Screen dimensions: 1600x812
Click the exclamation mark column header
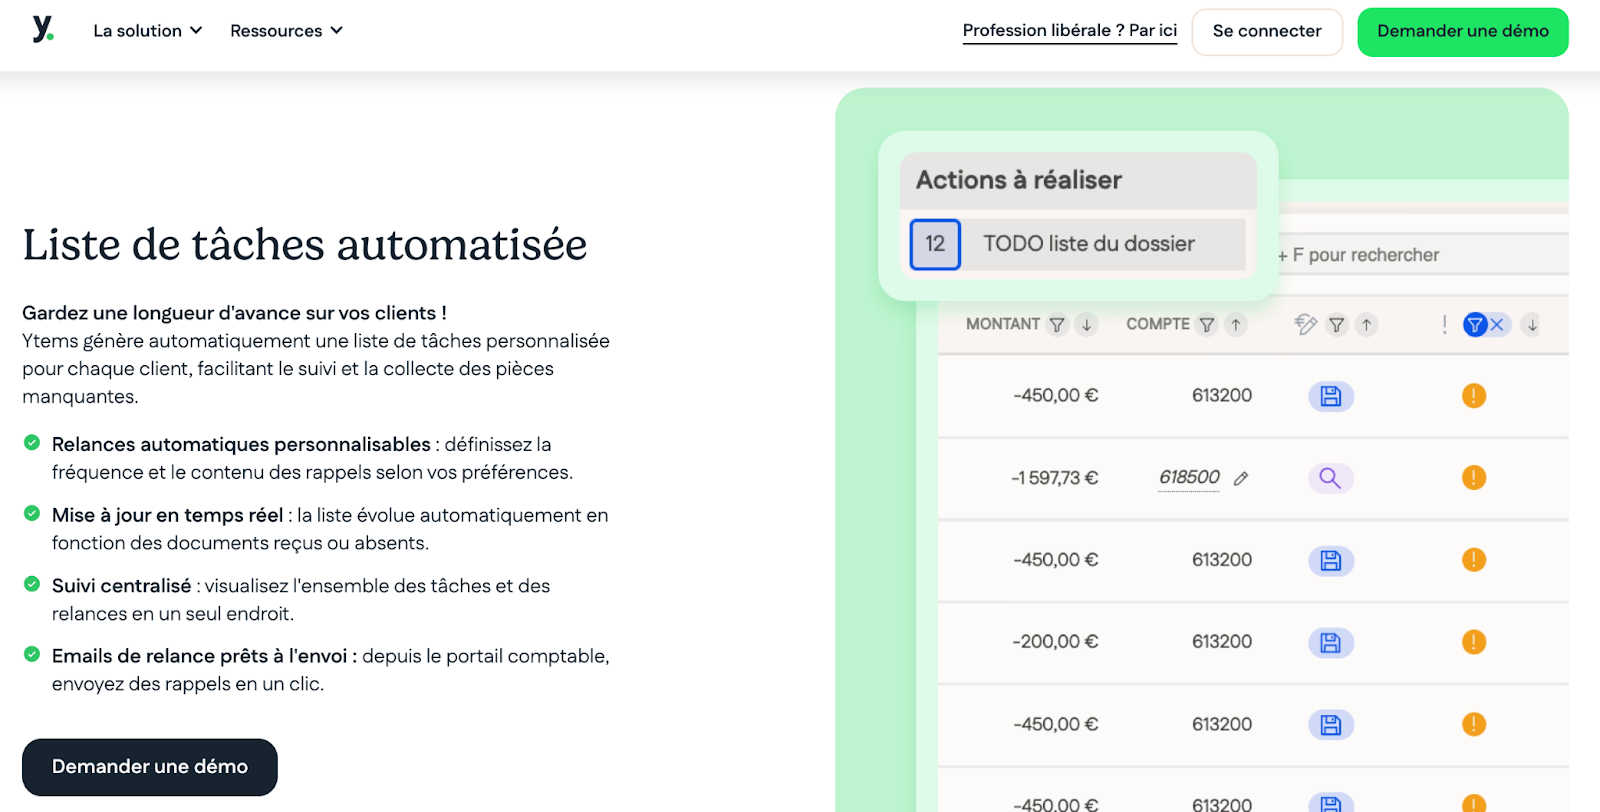pyautogui.click(x=1444, y=324)
